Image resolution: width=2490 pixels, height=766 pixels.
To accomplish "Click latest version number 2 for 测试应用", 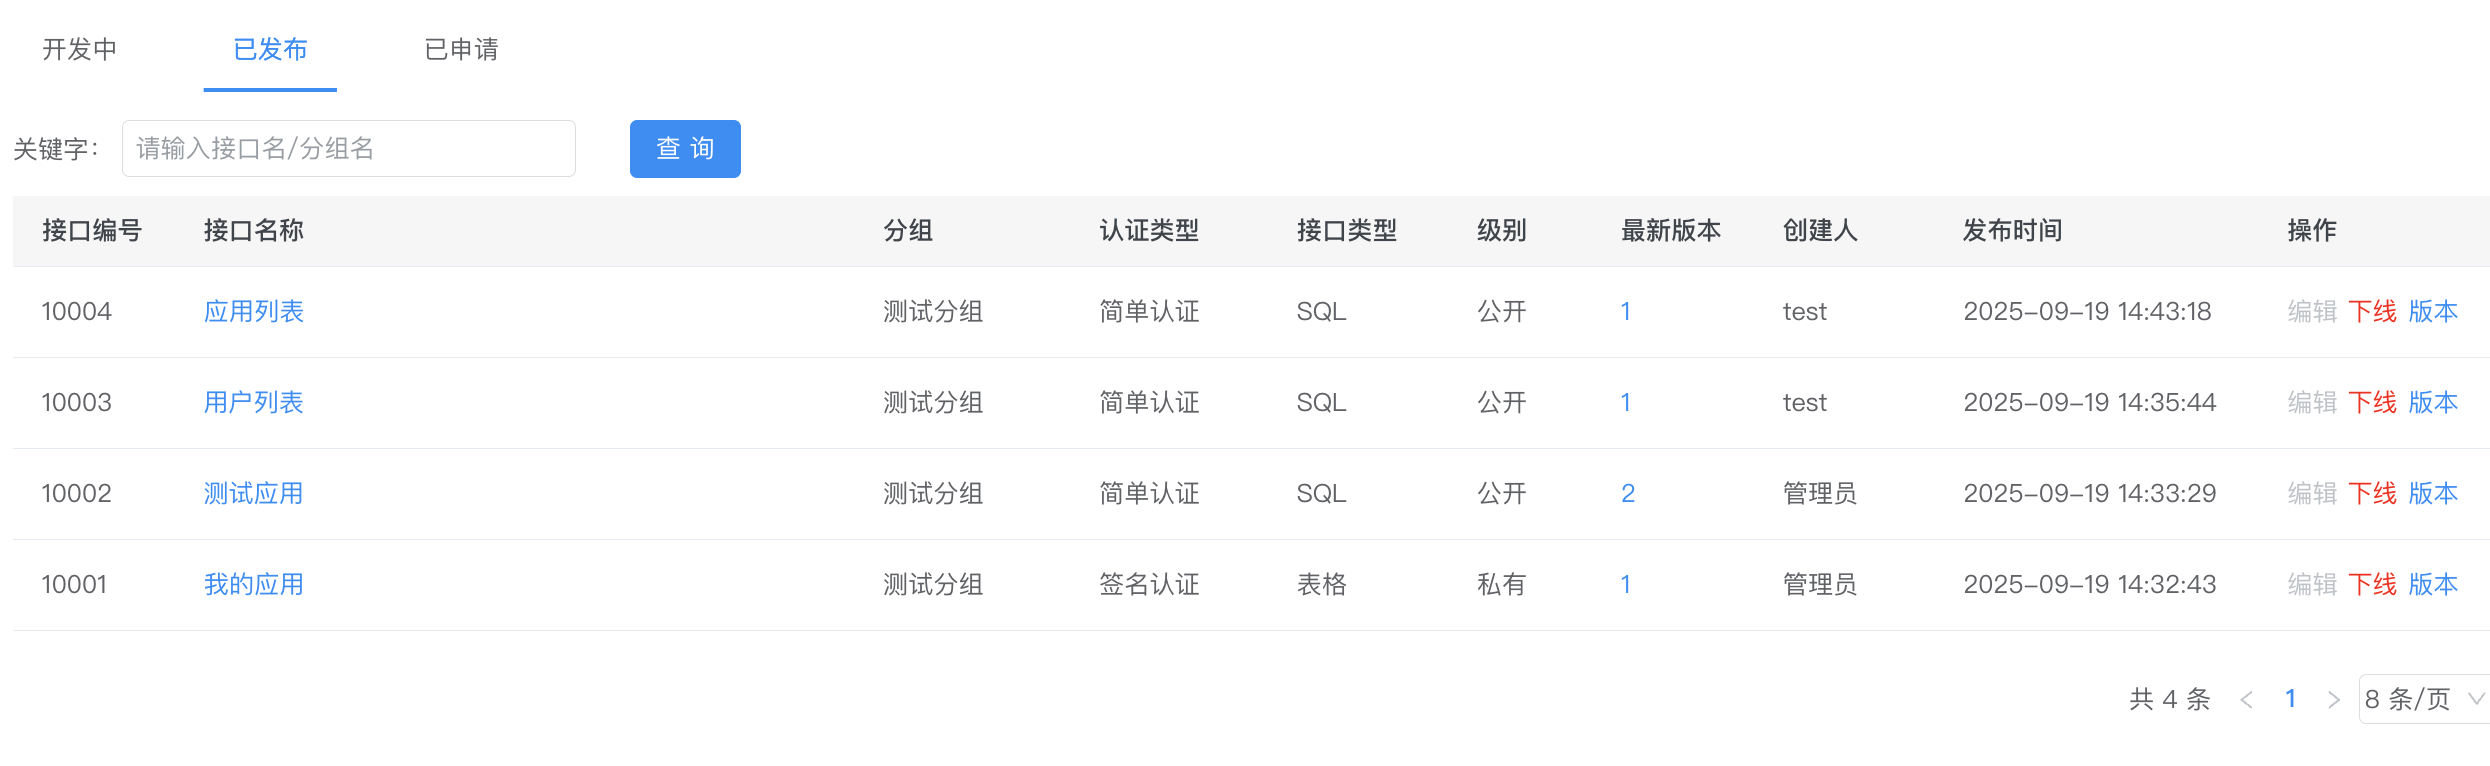I will click(x=1628, y=494).
